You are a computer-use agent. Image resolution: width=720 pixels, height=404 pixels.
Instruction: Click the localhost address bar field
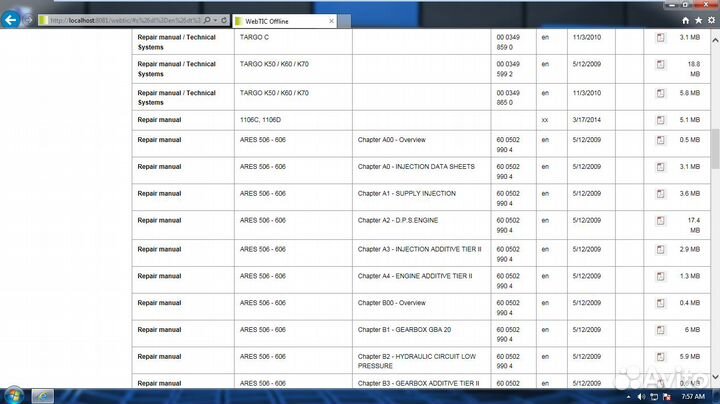point(120,20)
